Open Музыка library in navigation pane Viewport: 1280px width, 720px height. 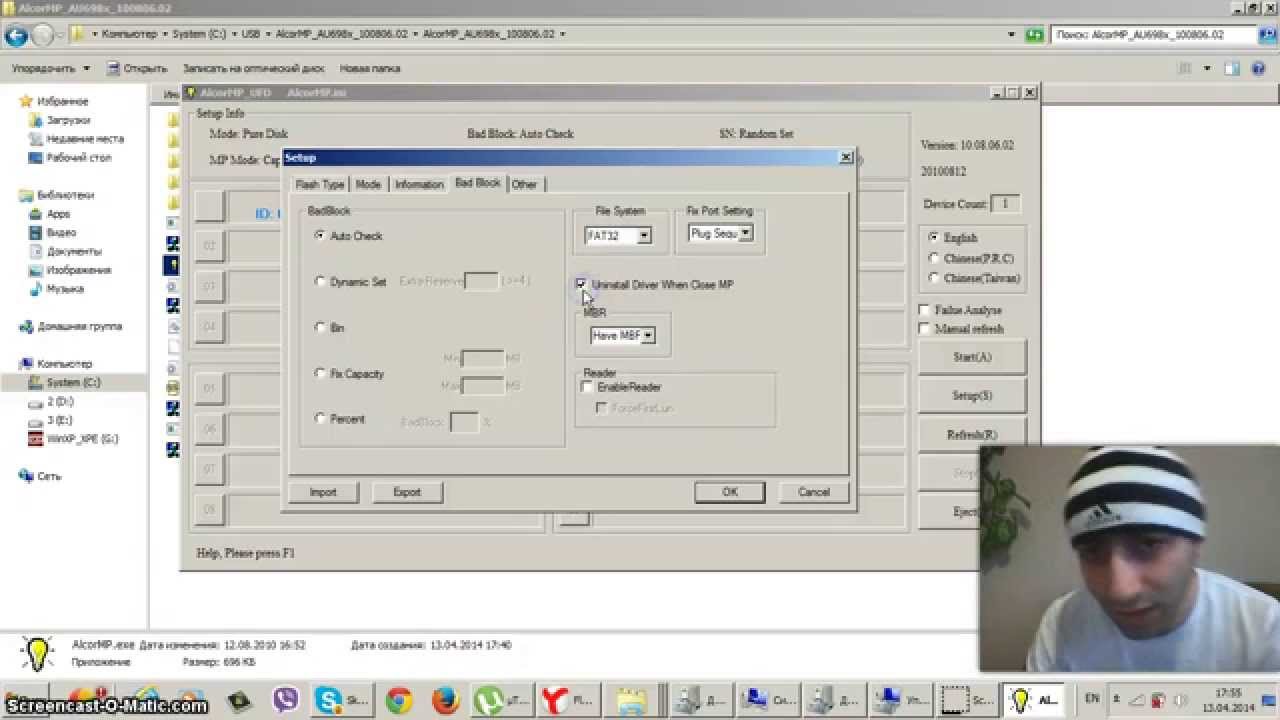coord(64,288)
